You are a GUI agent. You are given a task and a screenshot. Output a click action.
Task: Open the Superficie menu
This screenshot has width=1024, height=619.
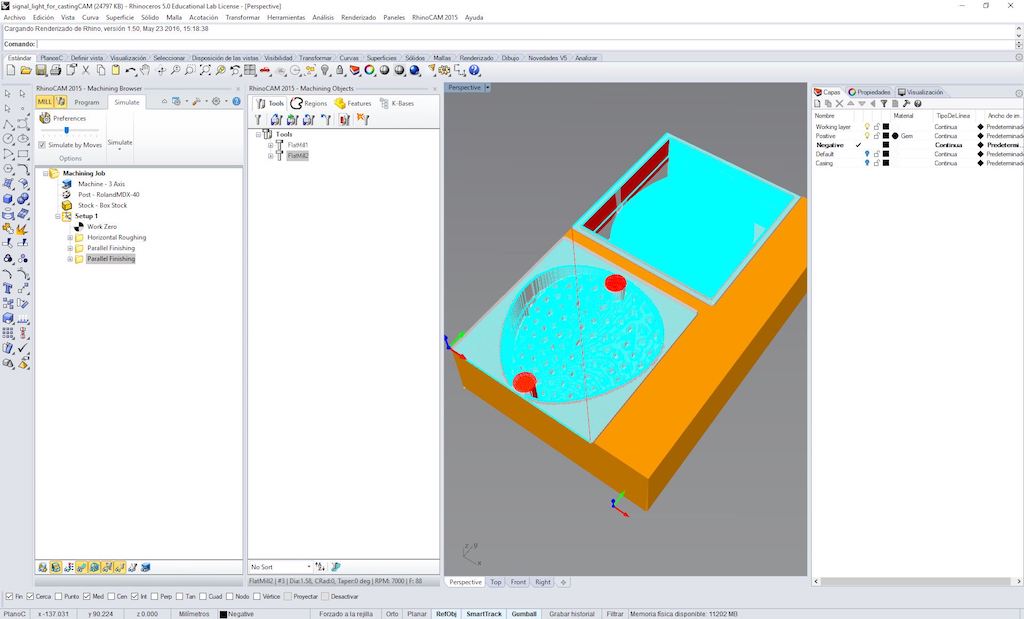click(120, 18)
